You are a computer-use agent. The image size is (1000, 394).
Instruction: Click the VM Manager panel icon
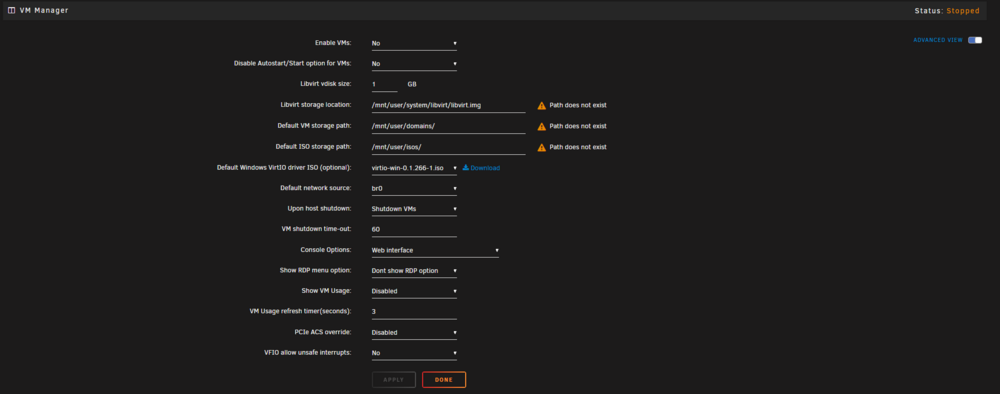click(x=11, y=11)
